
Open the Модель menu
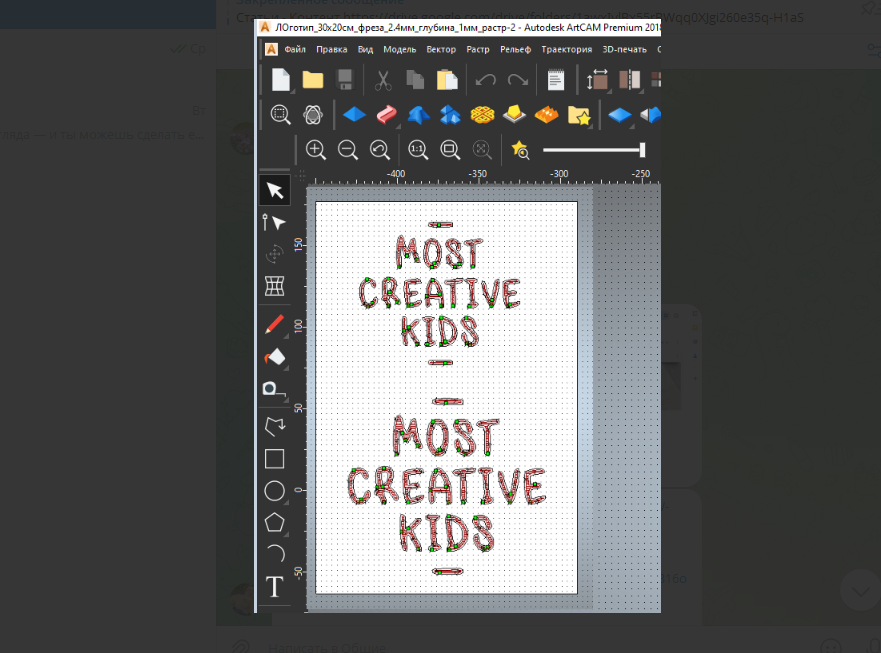coord(399,49)
